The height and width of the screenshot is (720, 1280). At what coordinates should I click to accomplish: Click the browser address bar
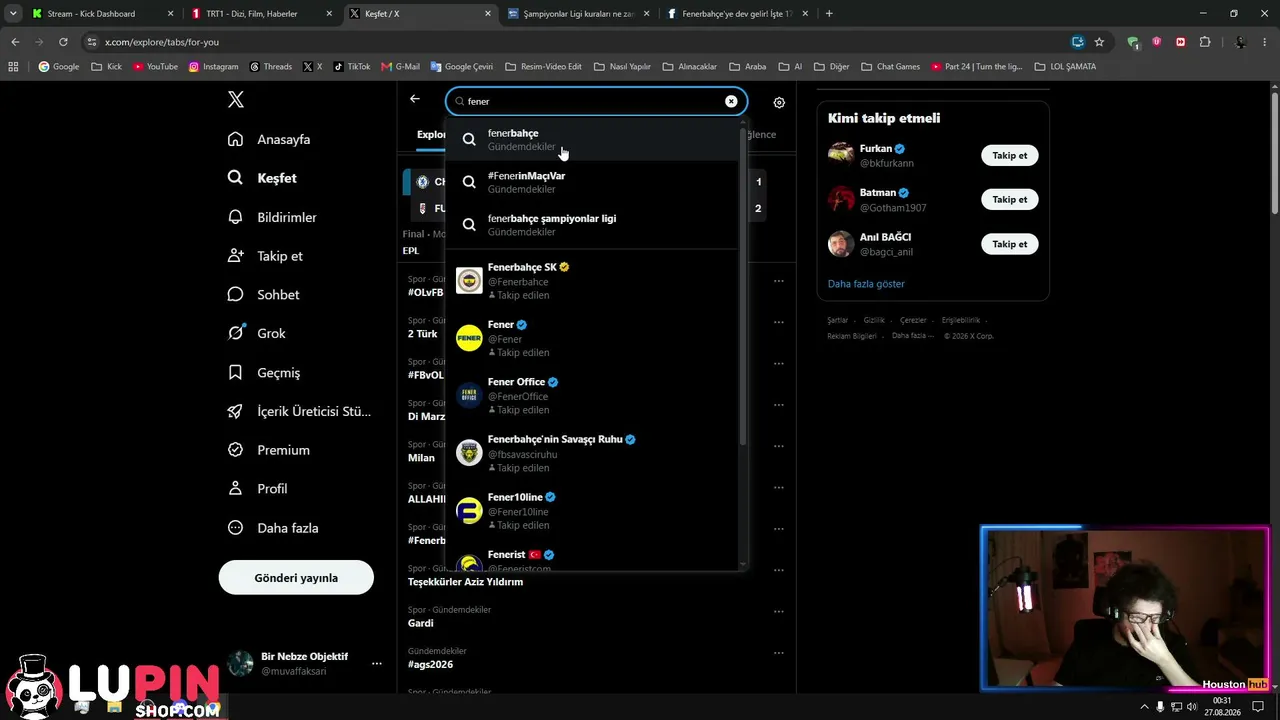point(580,42)
